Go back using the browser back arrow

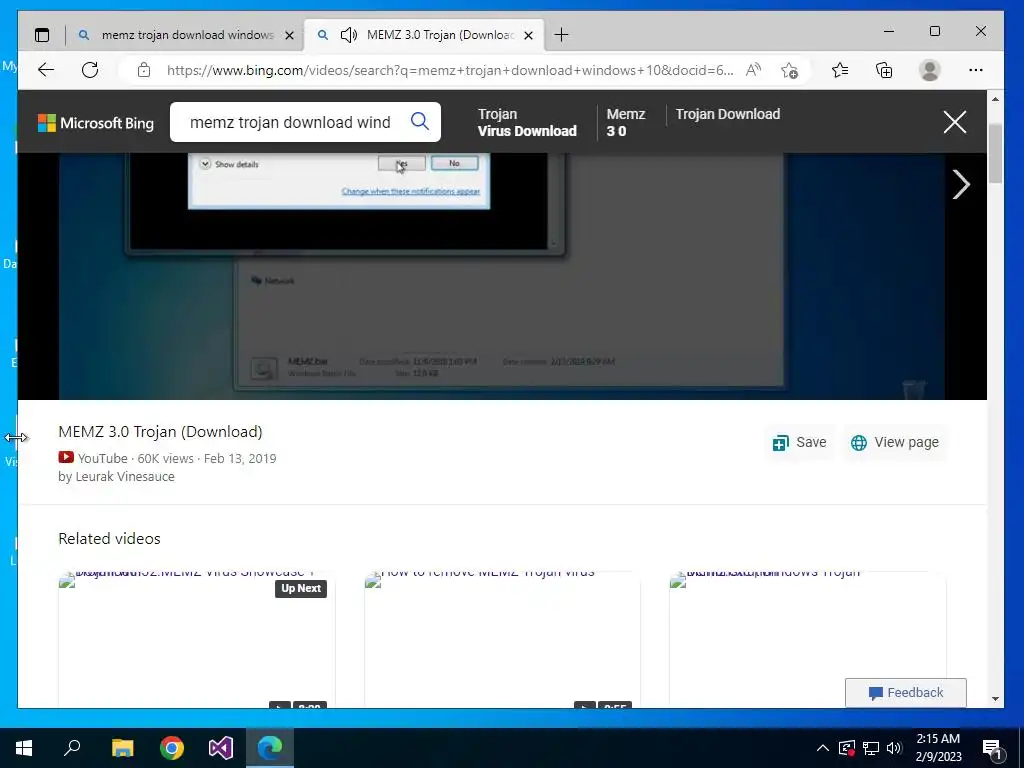[x=46, y=70]
